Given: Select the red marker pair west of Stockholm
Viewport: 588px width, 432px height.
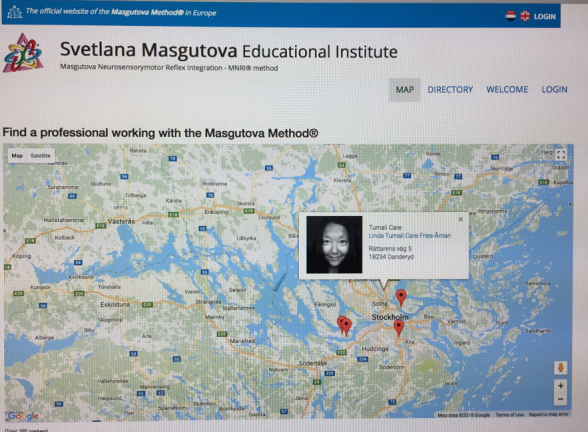Looking at the screenshot, I should [344, 326].
